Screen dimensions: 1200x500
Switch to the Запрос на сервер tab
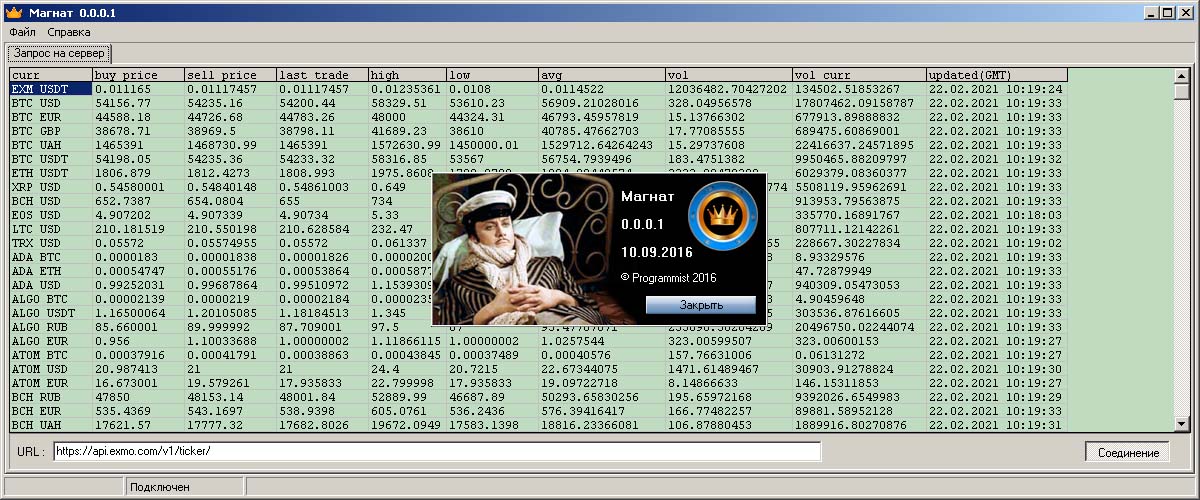point(59,53)
